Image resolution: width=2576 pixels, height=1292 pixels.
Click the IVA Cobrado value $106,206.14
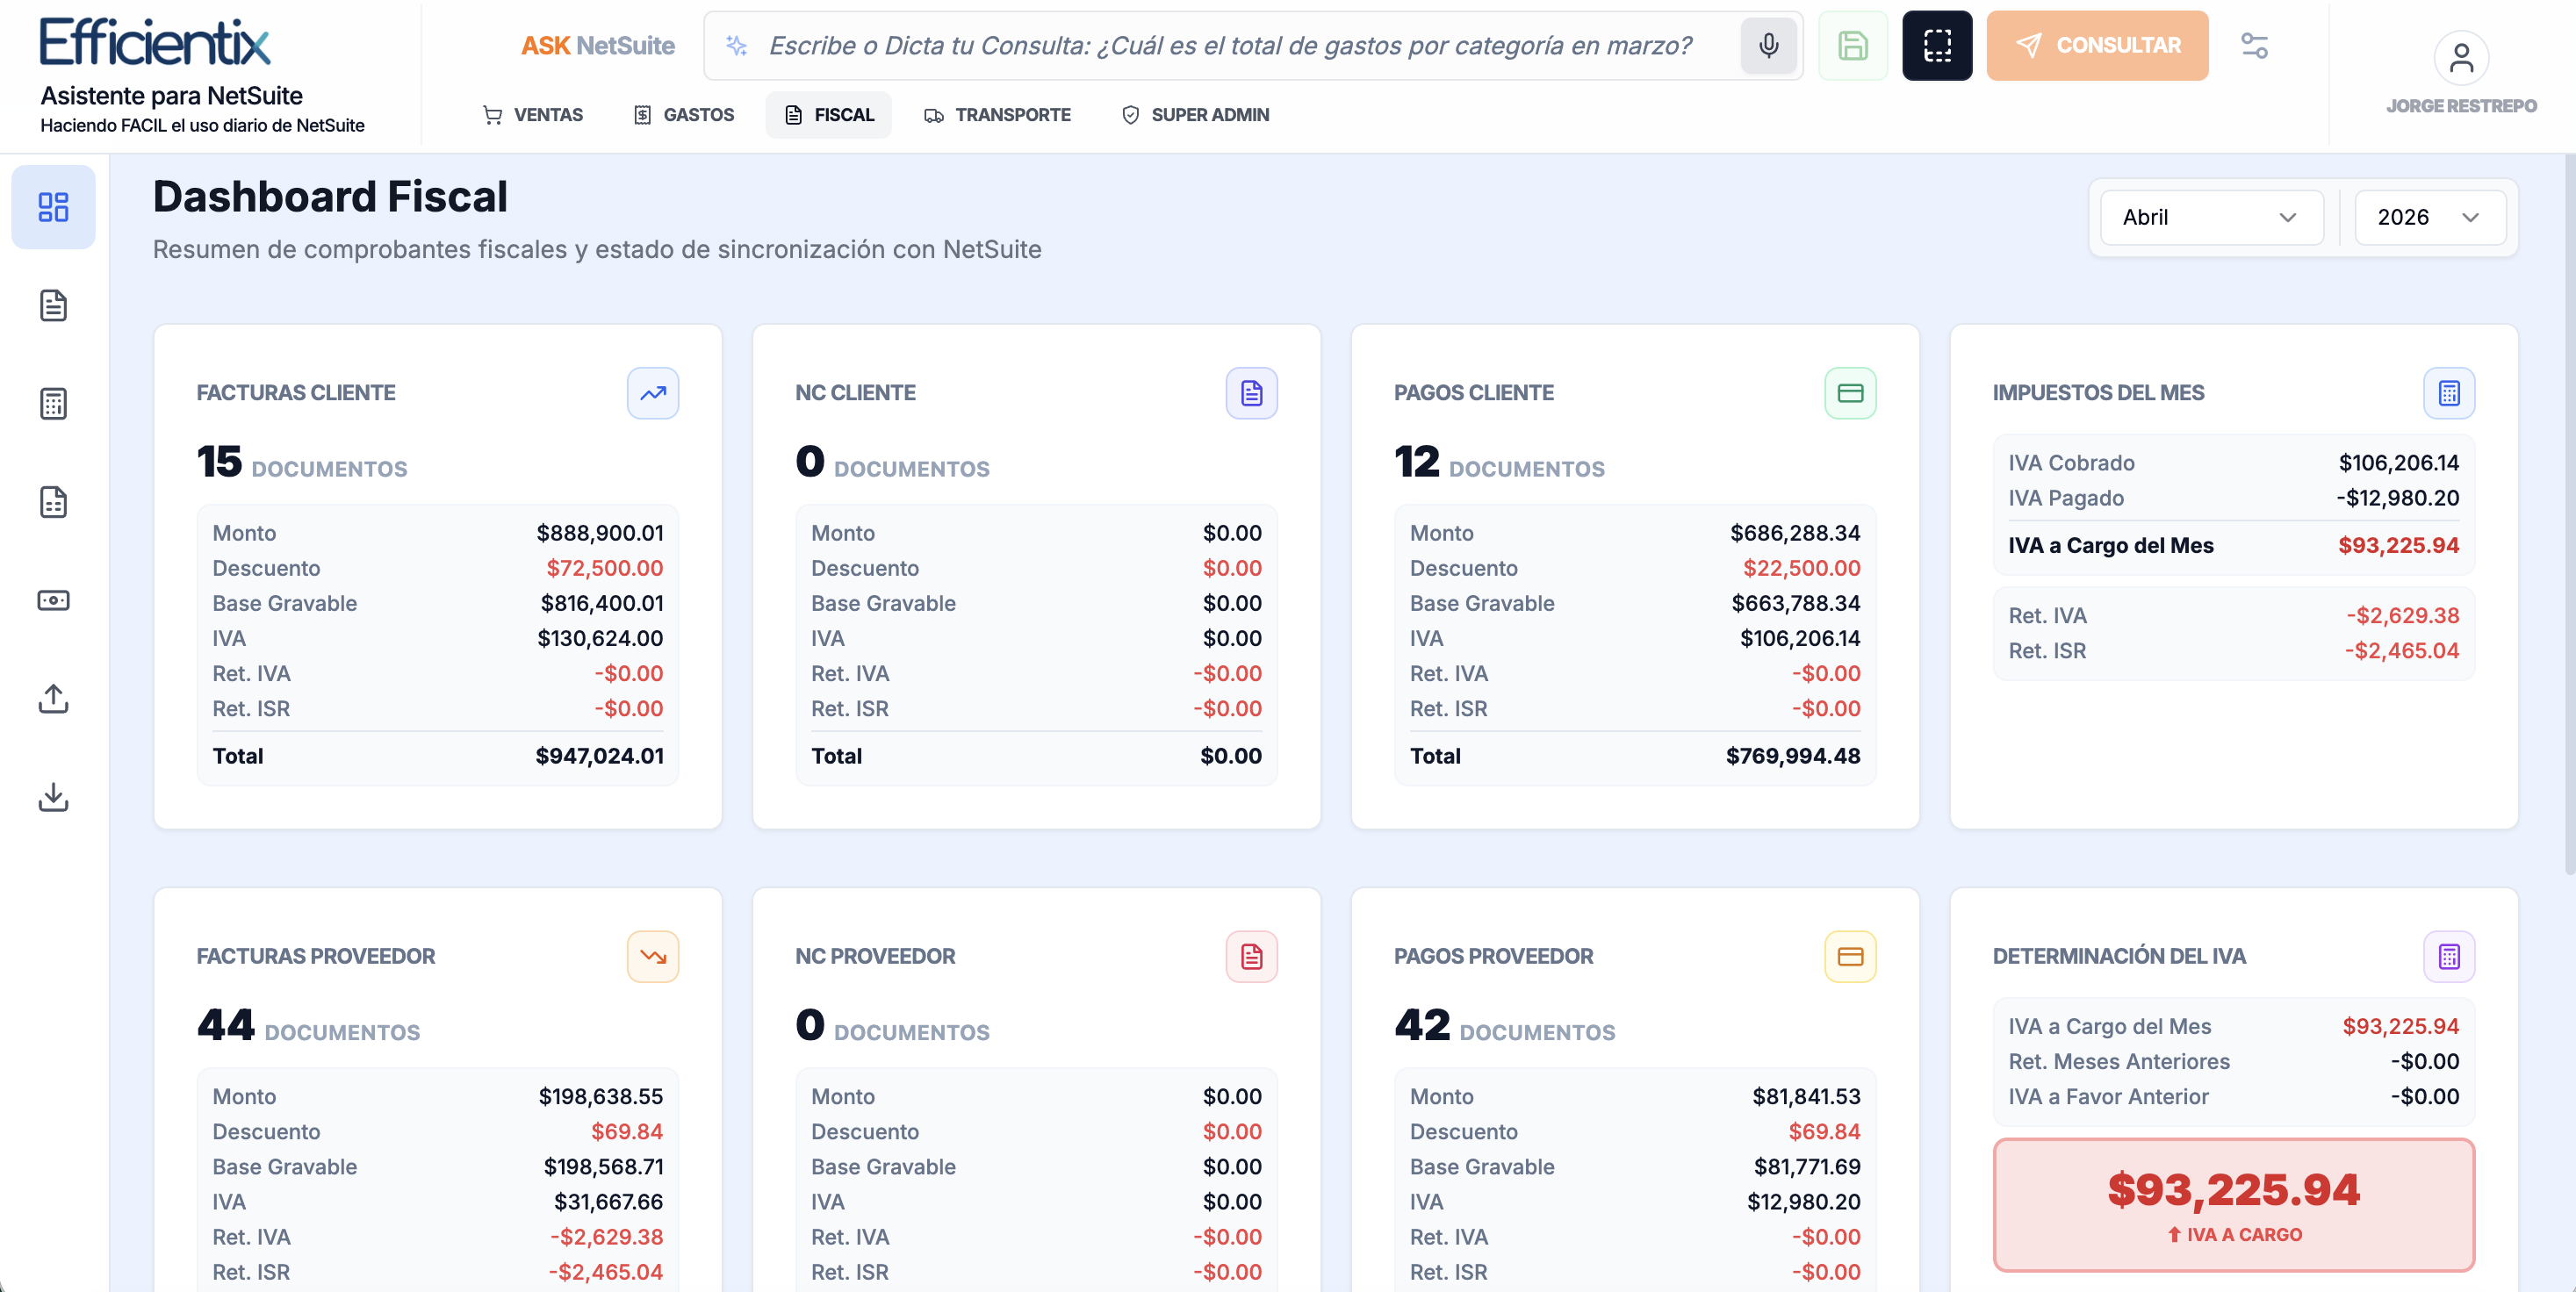[2398, 463]
